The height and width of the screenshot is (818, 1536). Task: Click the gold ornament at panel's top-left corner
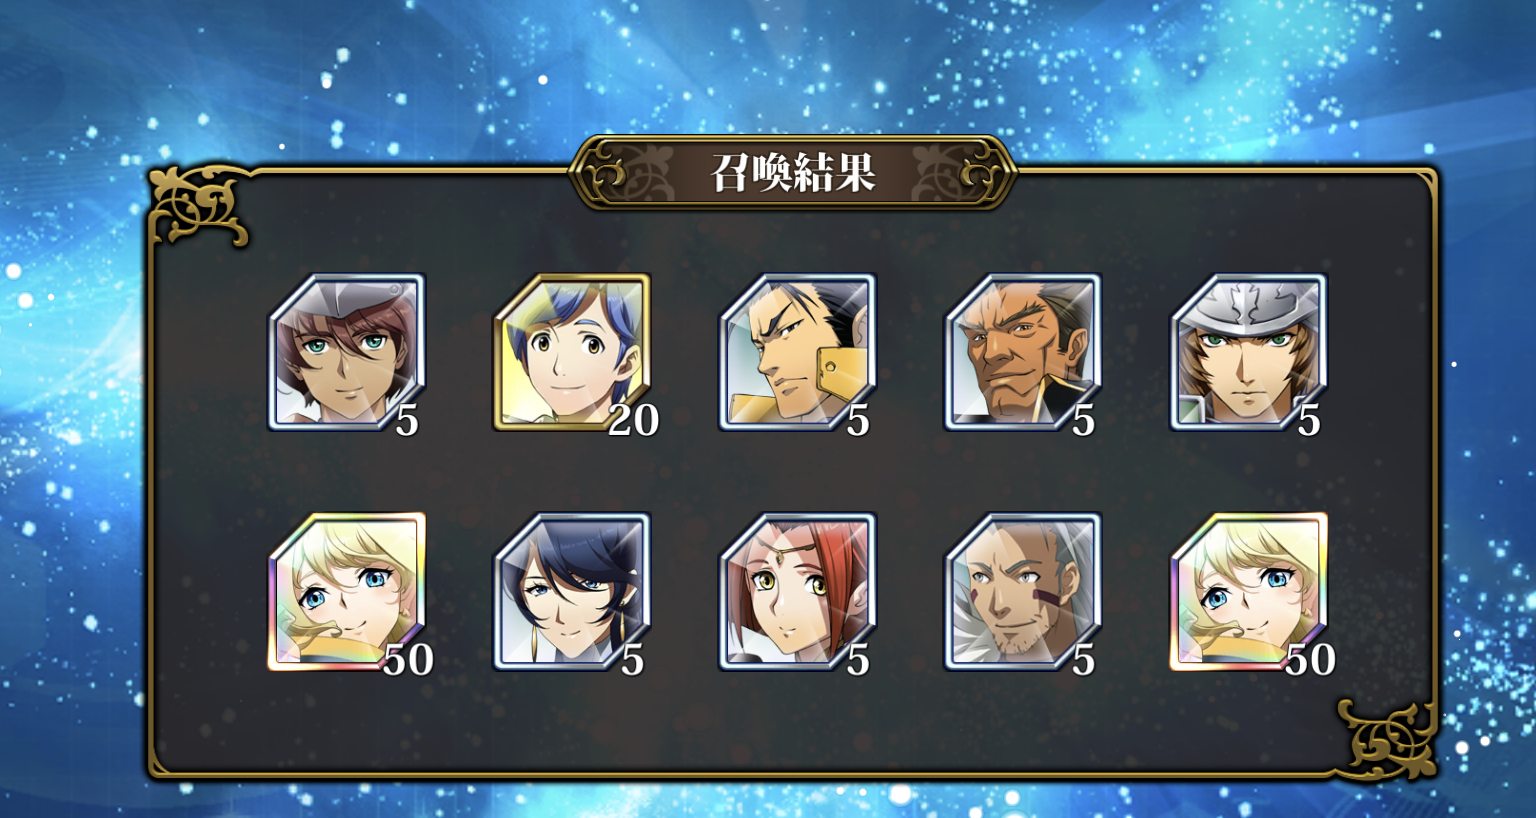[x=199, y=206]
